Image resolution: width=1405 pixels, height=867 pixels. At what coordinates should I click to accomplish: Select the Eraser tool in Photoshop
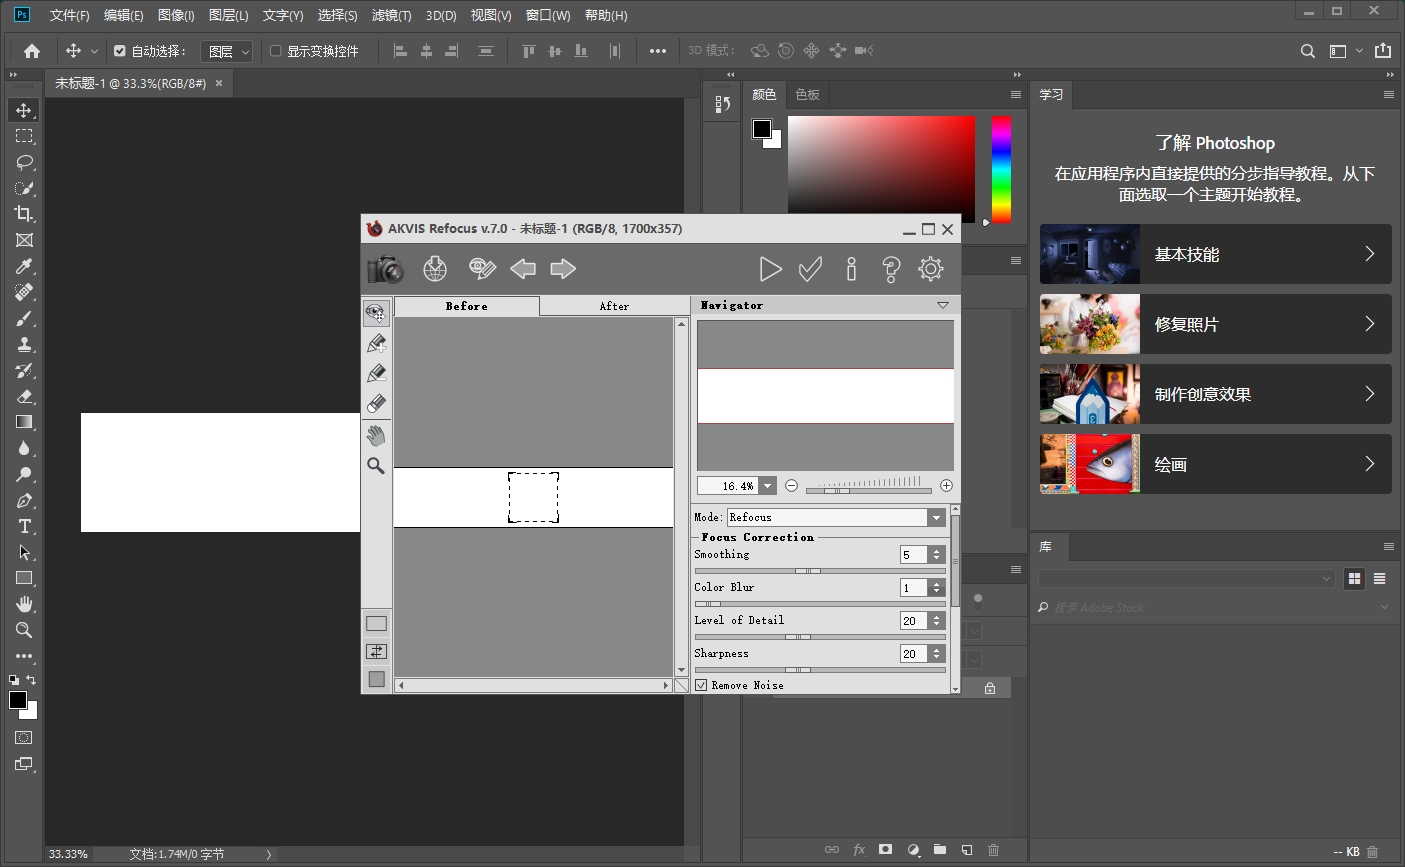(x=24, y=396)
